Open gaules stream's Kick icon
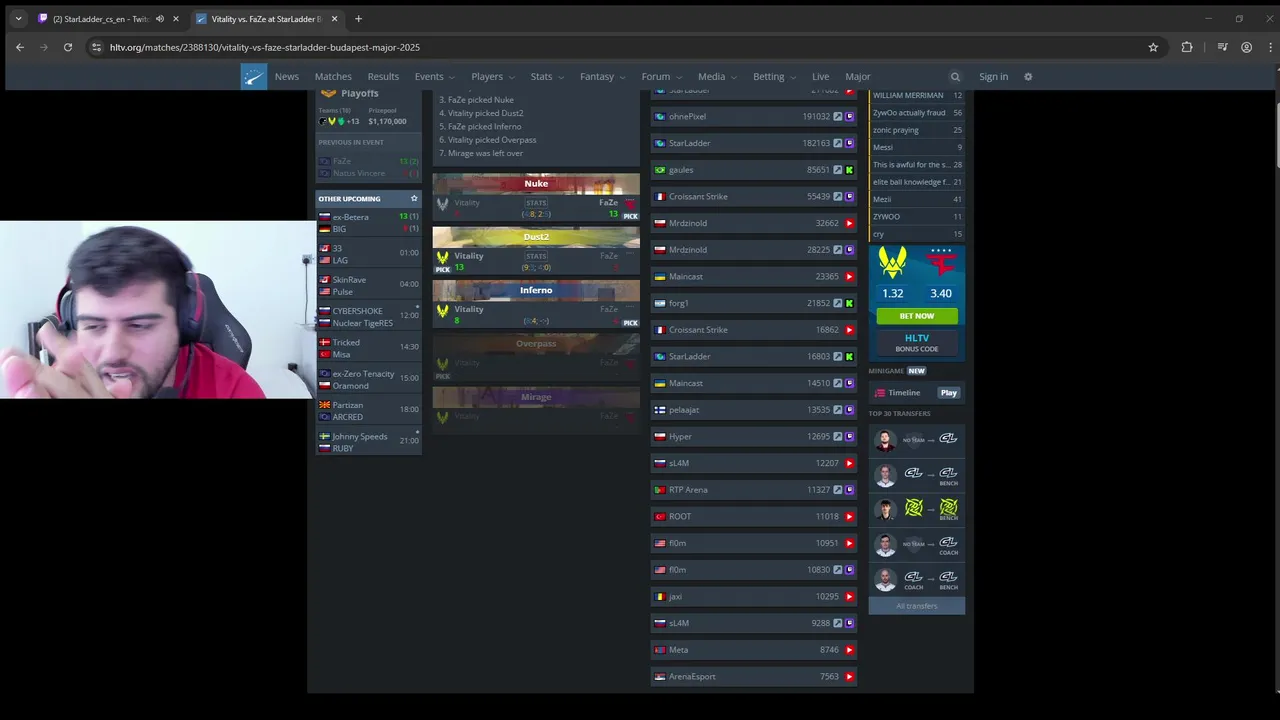Screen dimensions: 1280x720 pos(850,170)
